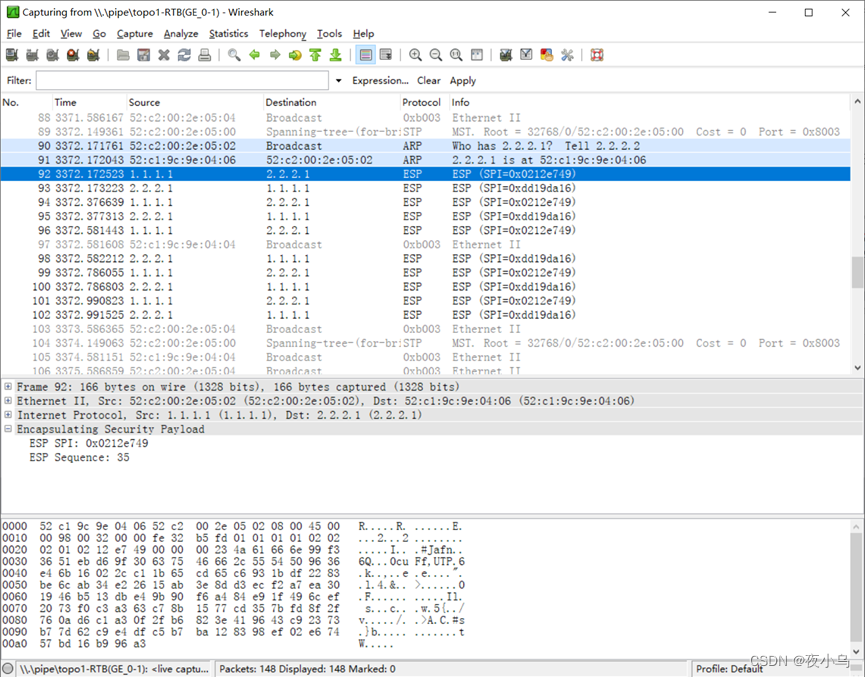Screen dimensions: 865x677
Task: Reload this capture file icon
Action: pyautogui.click(x=184, y=55)
